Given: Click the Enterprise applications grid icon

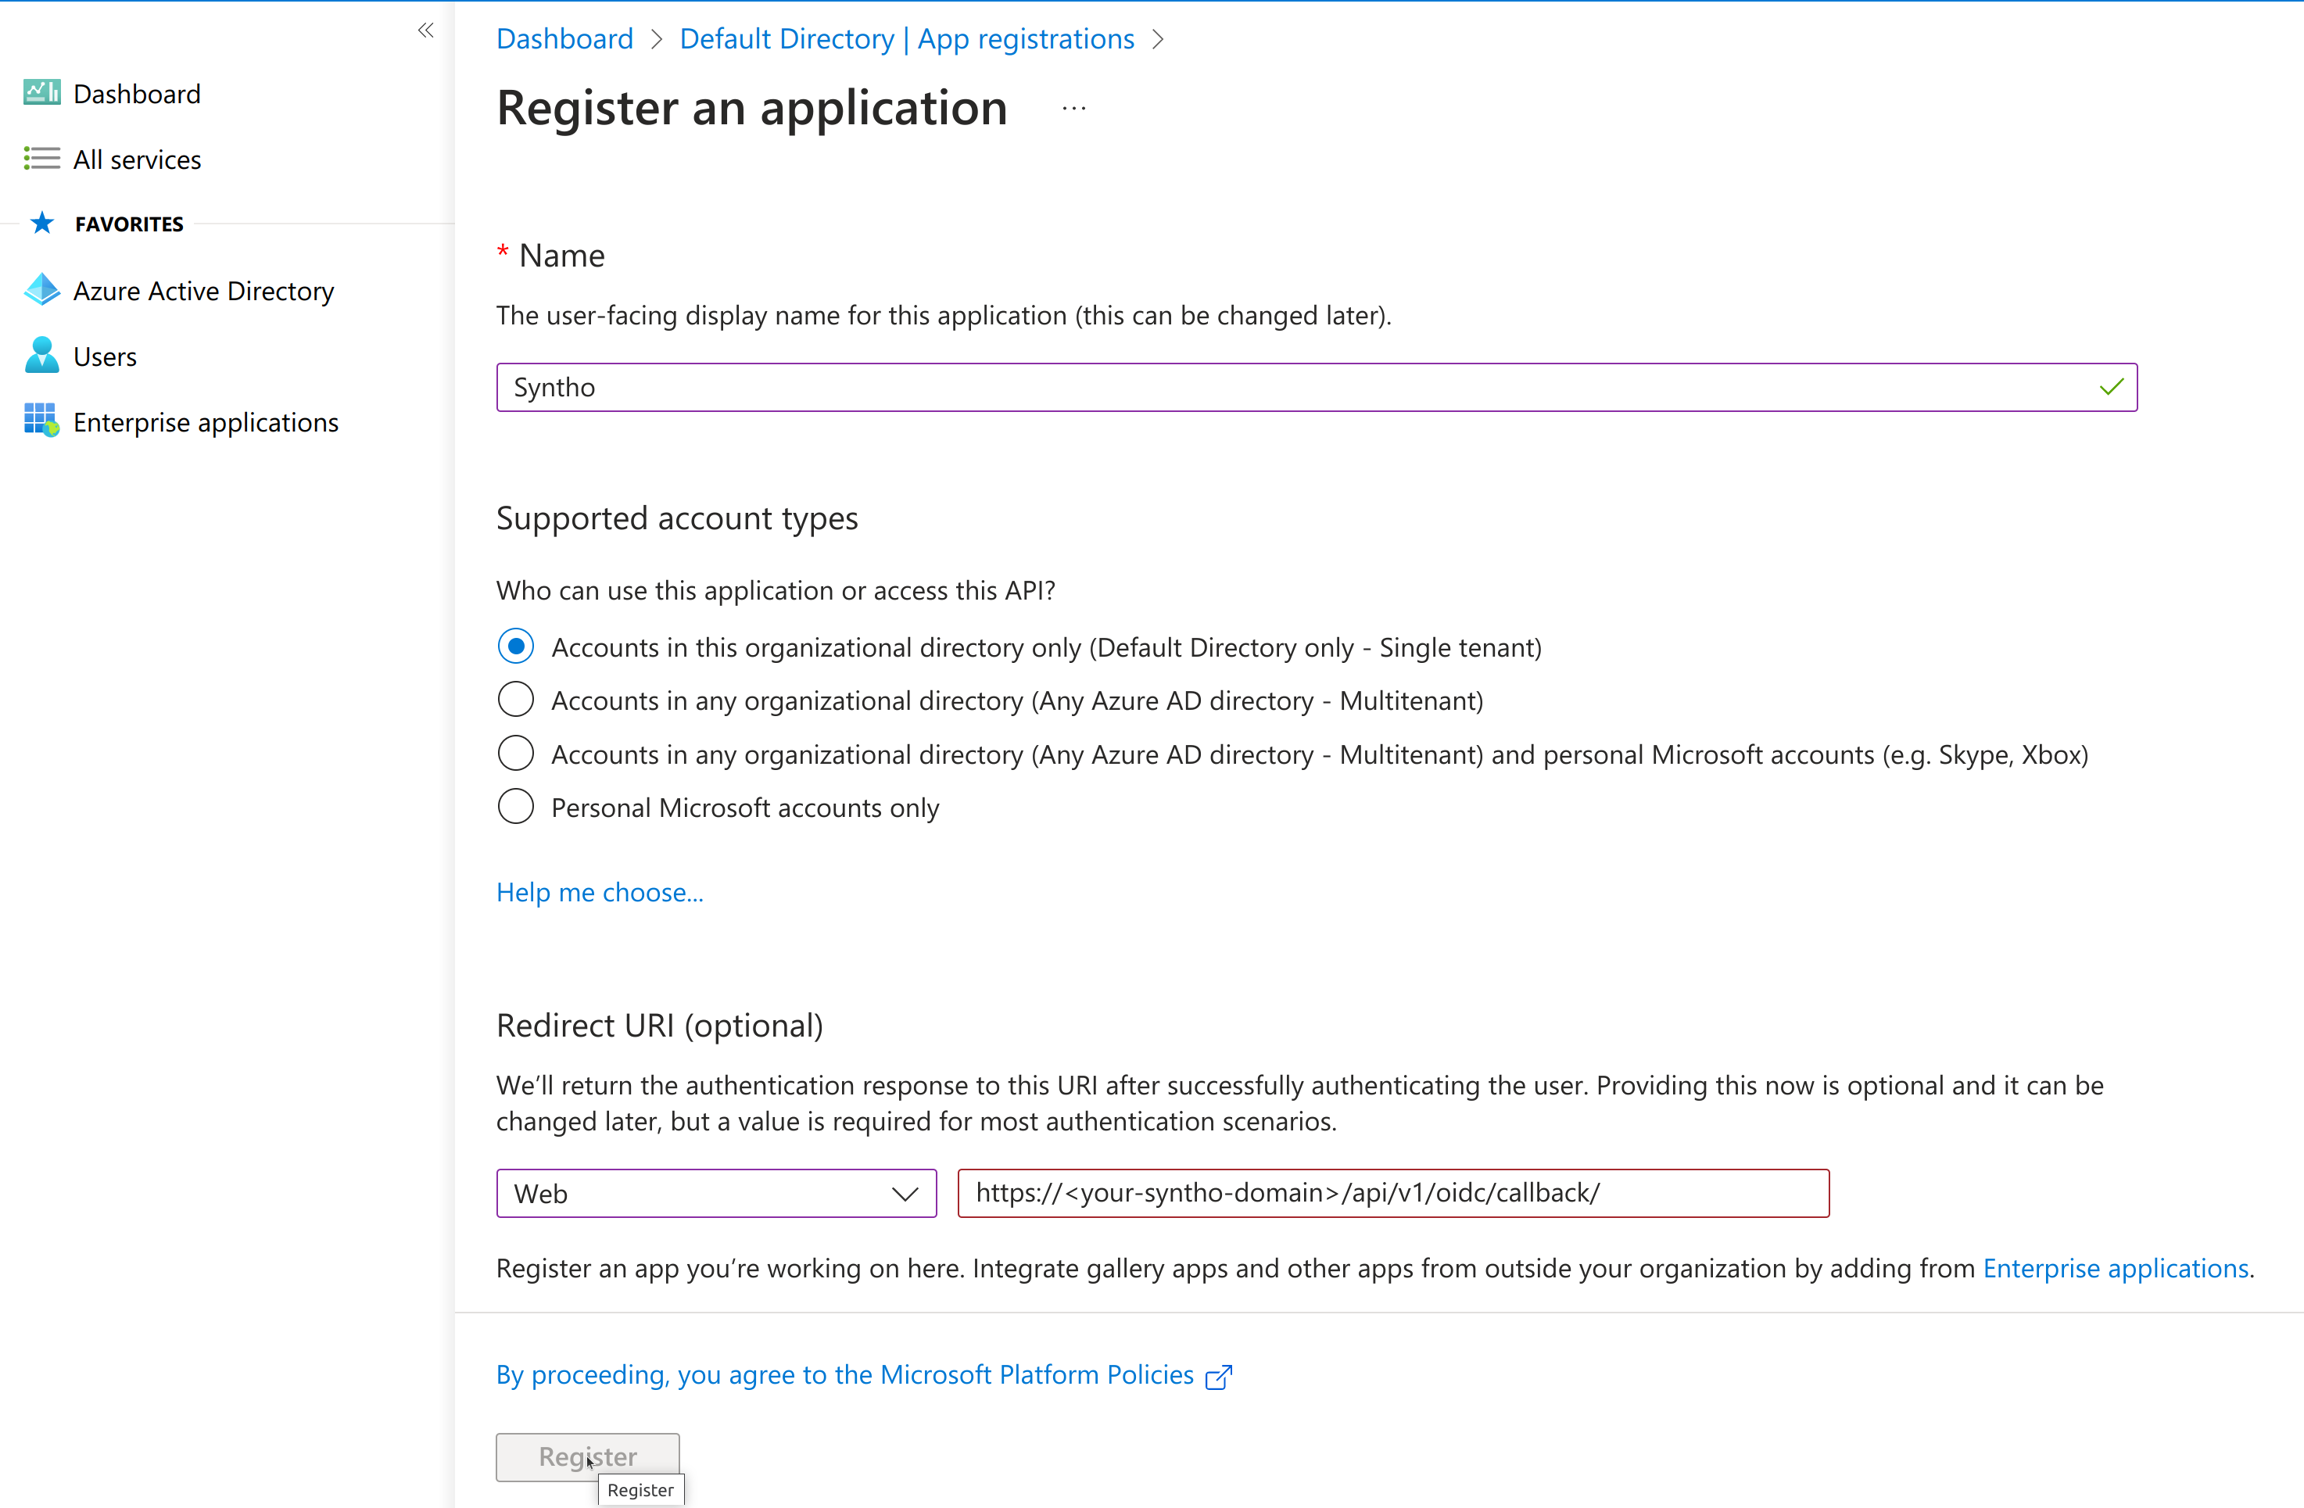Looking at the screenshot, I should coord(41,421).
